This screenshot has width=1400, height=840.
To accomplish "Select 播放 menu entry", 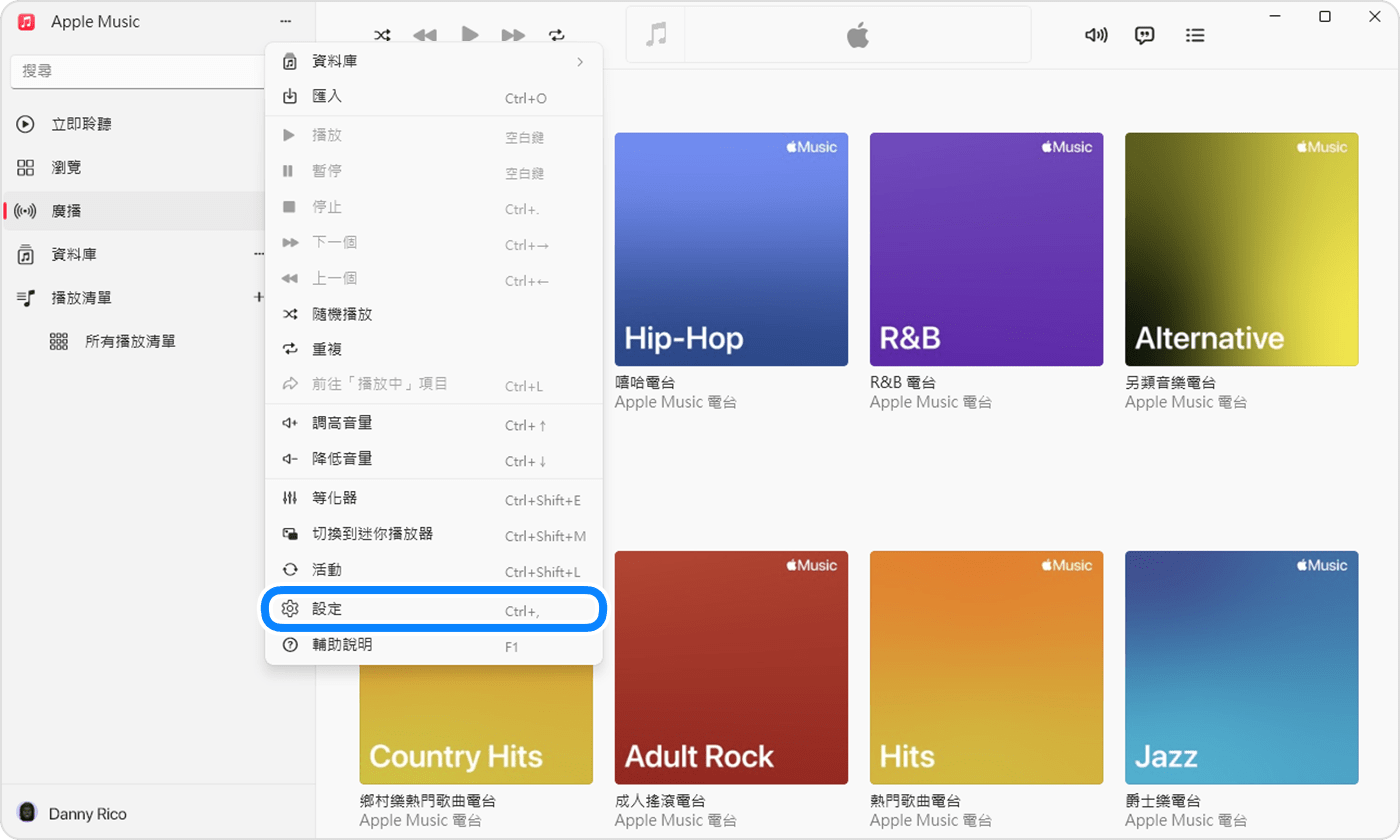I will click(434, 135).
